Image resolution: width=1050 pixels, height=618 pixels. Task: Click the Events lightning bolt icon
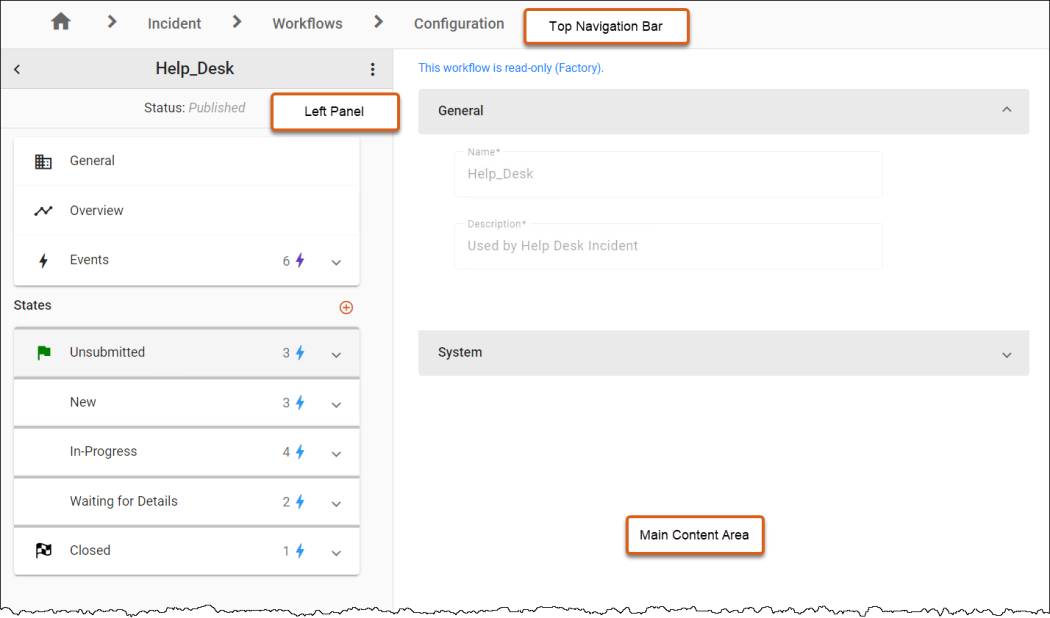pyautogui.click(x=43, y=259)
